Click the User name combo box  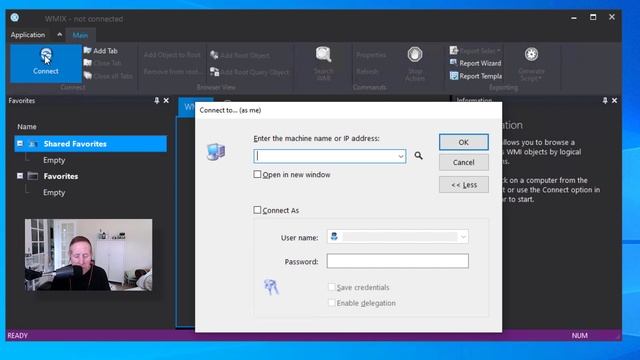[x=398, y=237]
